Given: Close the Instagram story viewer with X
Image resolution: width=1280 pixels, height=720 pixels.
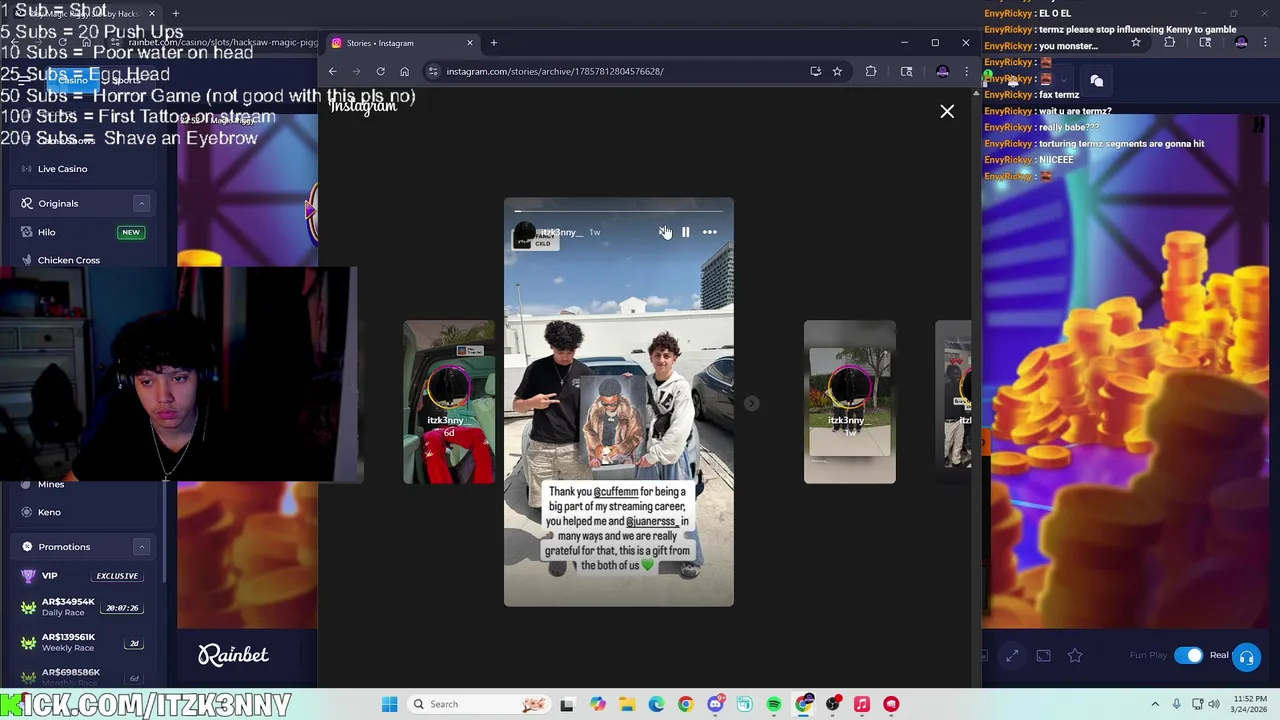Looking at the screenshot, I should 947,111.
